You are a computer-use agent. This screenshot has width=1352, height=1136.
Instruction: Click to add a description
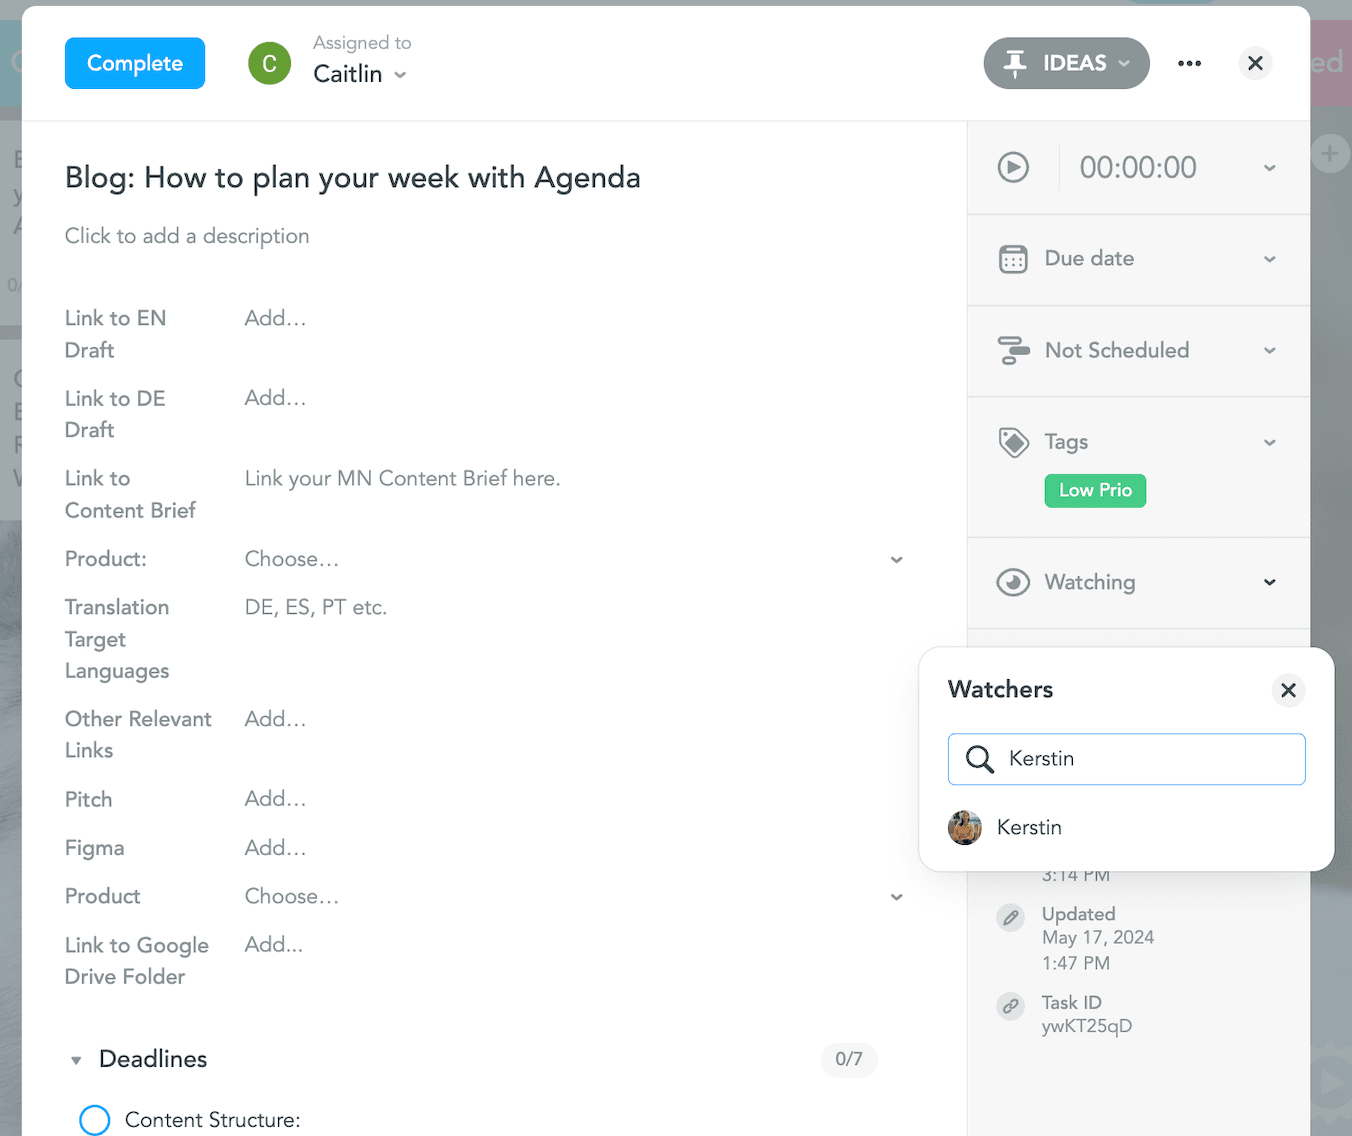pos(187,236)
